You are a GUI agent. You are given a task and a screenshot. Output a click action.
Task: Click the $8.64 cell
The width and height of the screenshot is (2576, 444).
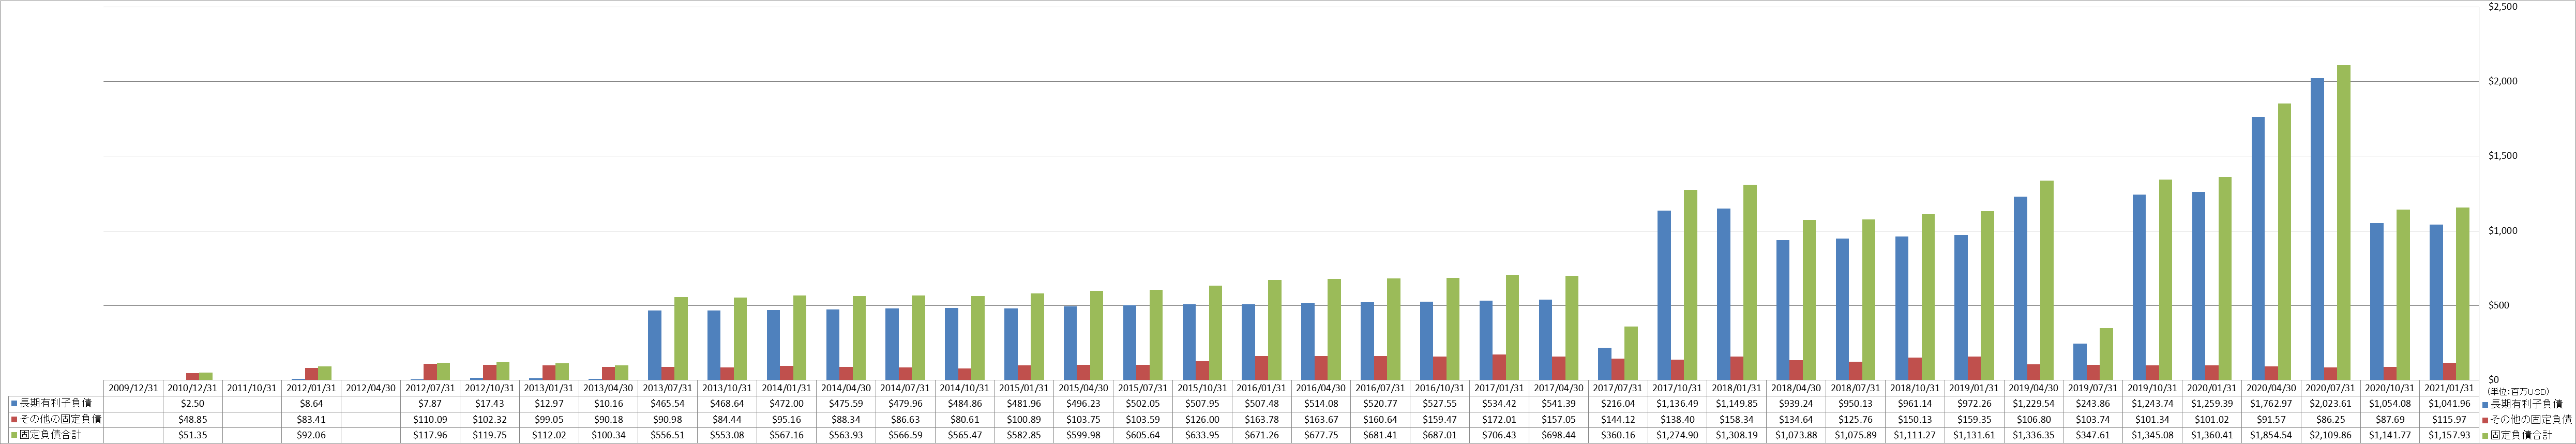(312, 403)
